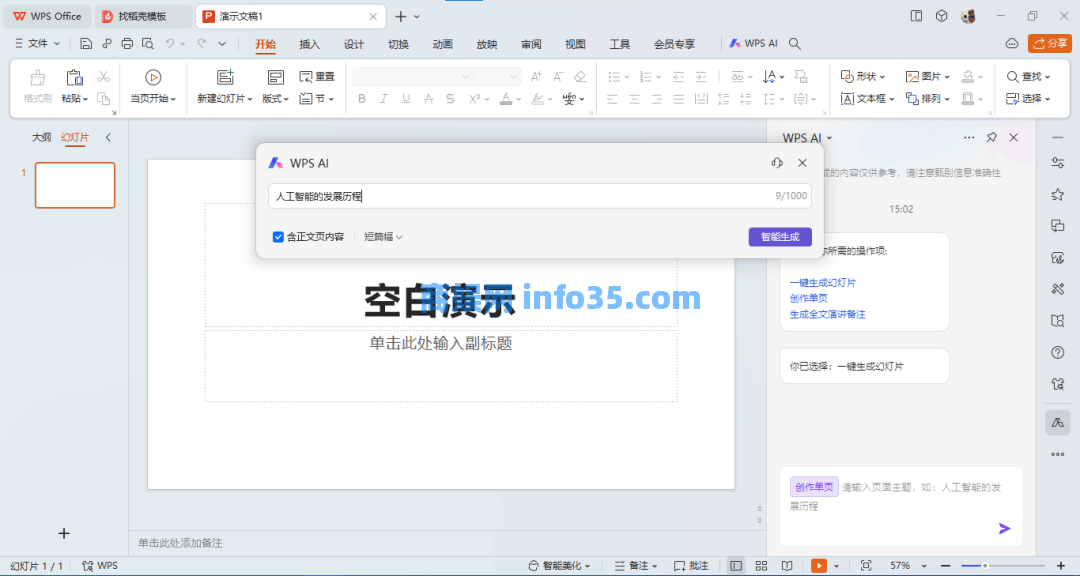Viewport: 1080px width, 576px height.
Task: Click the help question mark sidebar icon
Action: point(1058,353)
